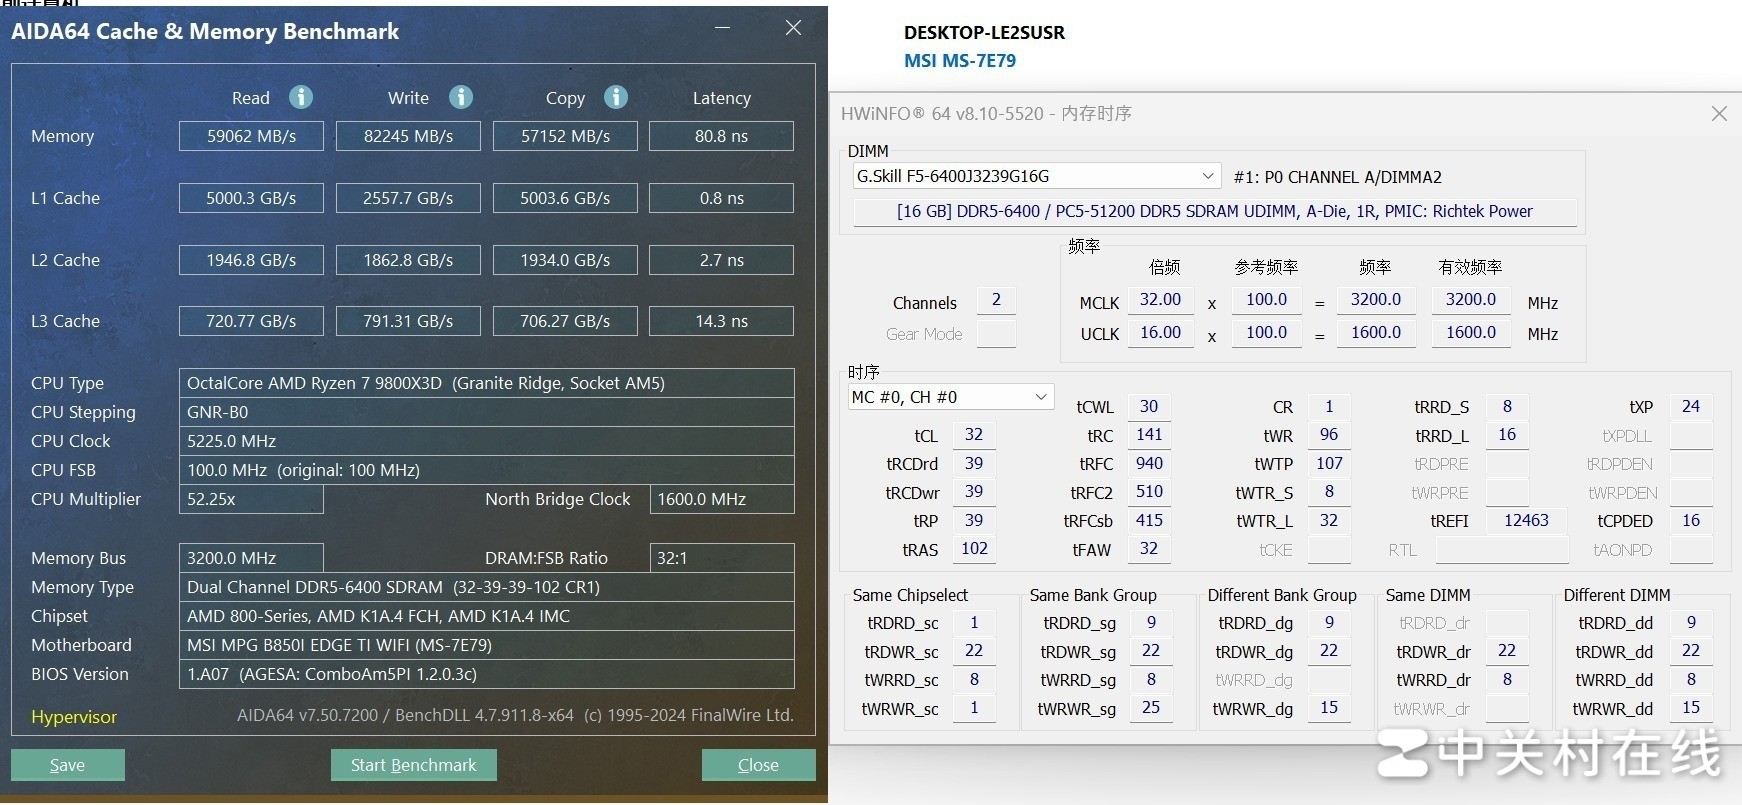
Task: Click UCLK effective frequency 1600.0
Action: (x=1471, y=333)
